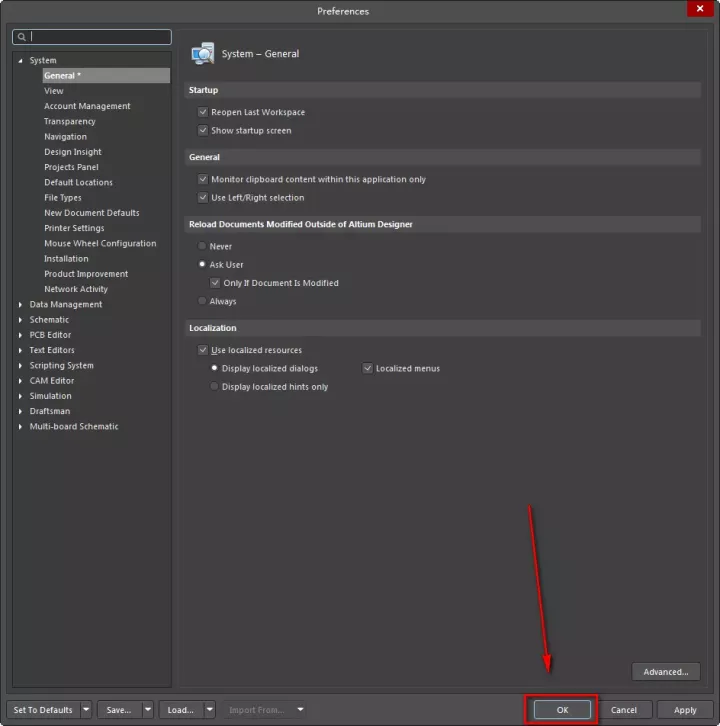Uncheck Use localized resources

[203, 351]
